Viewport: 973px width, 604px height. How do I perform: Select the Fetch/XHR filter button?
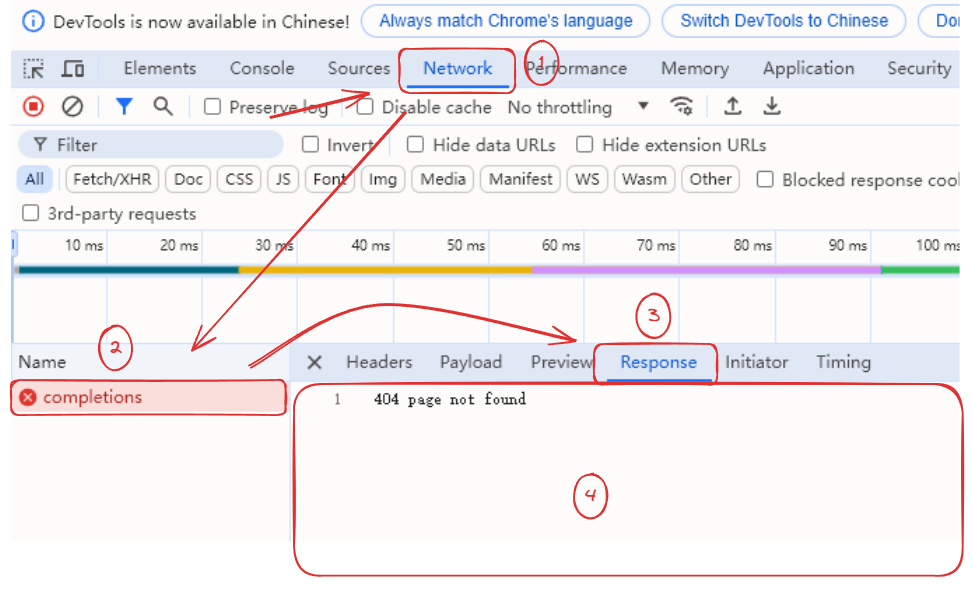[x=110, y=180]
